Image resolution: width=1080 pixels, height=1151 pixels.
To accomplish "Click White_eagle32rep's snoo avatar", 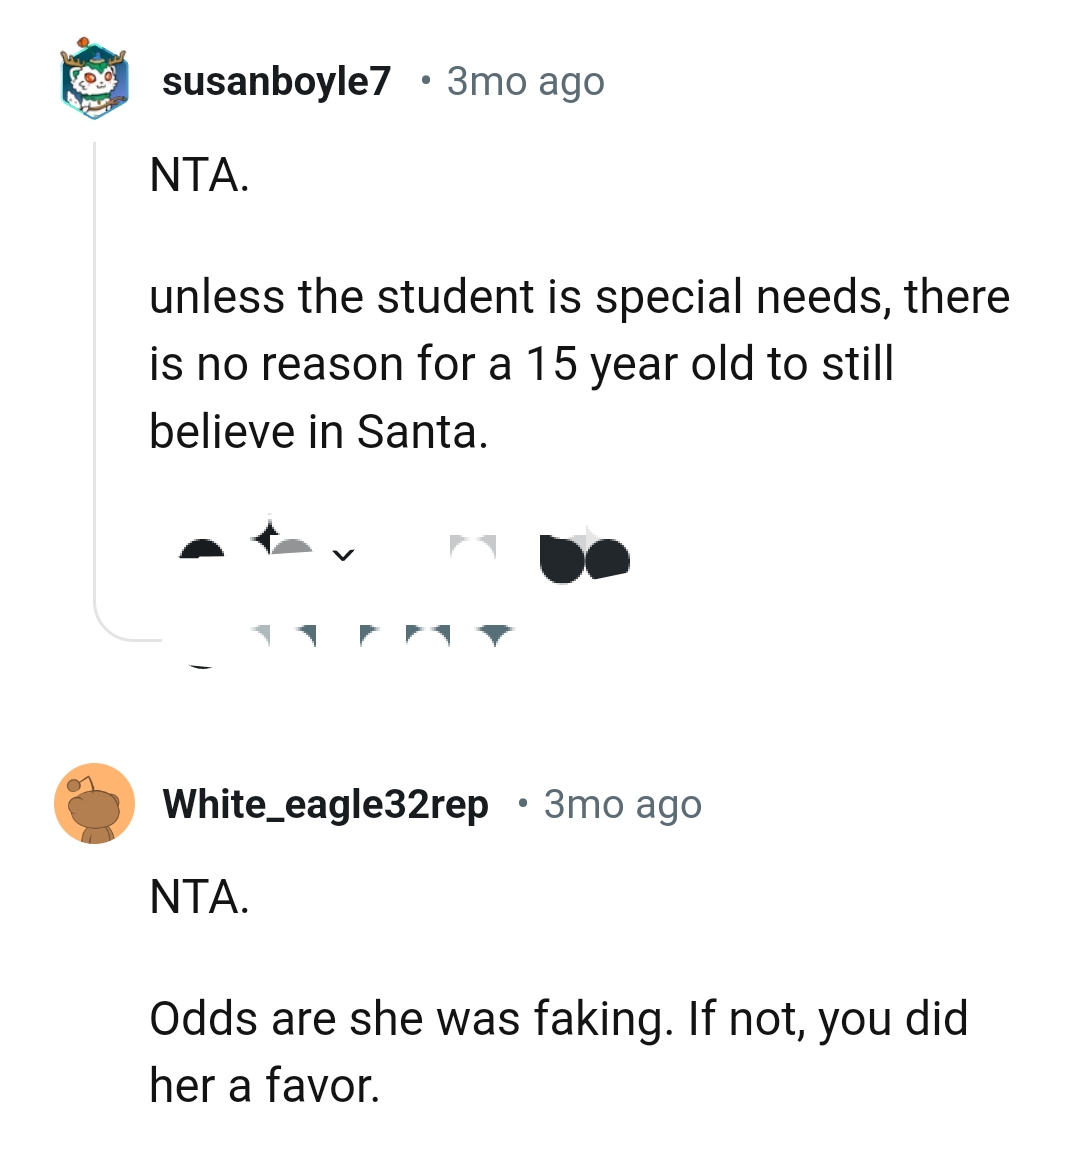I will 94,803.
